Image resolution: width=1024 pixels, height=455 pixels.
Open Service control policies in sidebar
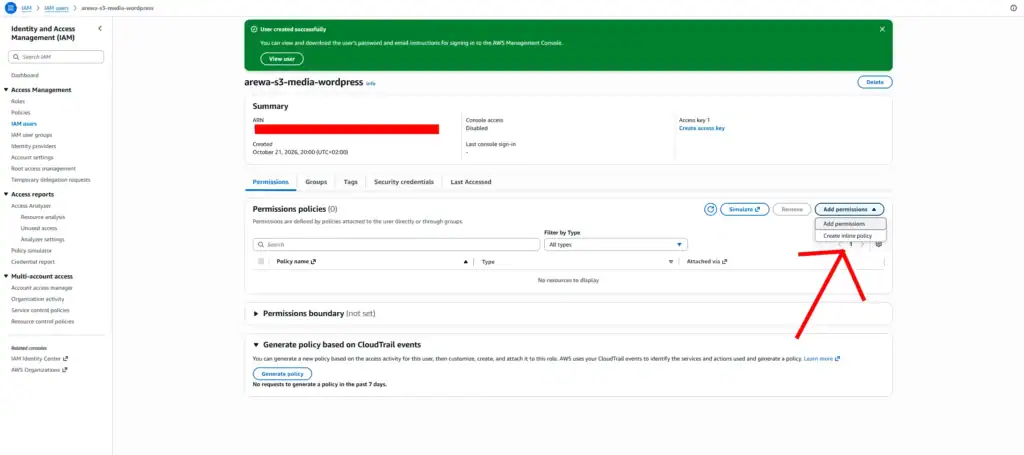[40, 311]
